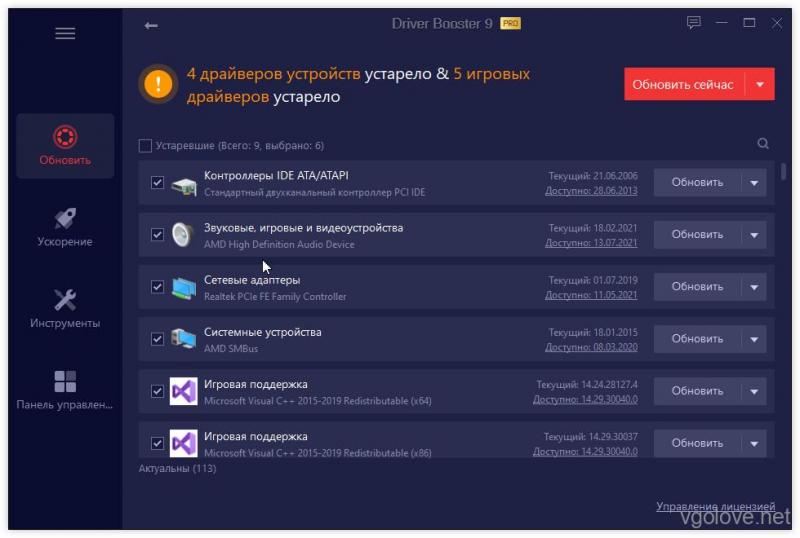Switch to Ускорение in sidebar
The image size is (800, 538).
point(65,228)
